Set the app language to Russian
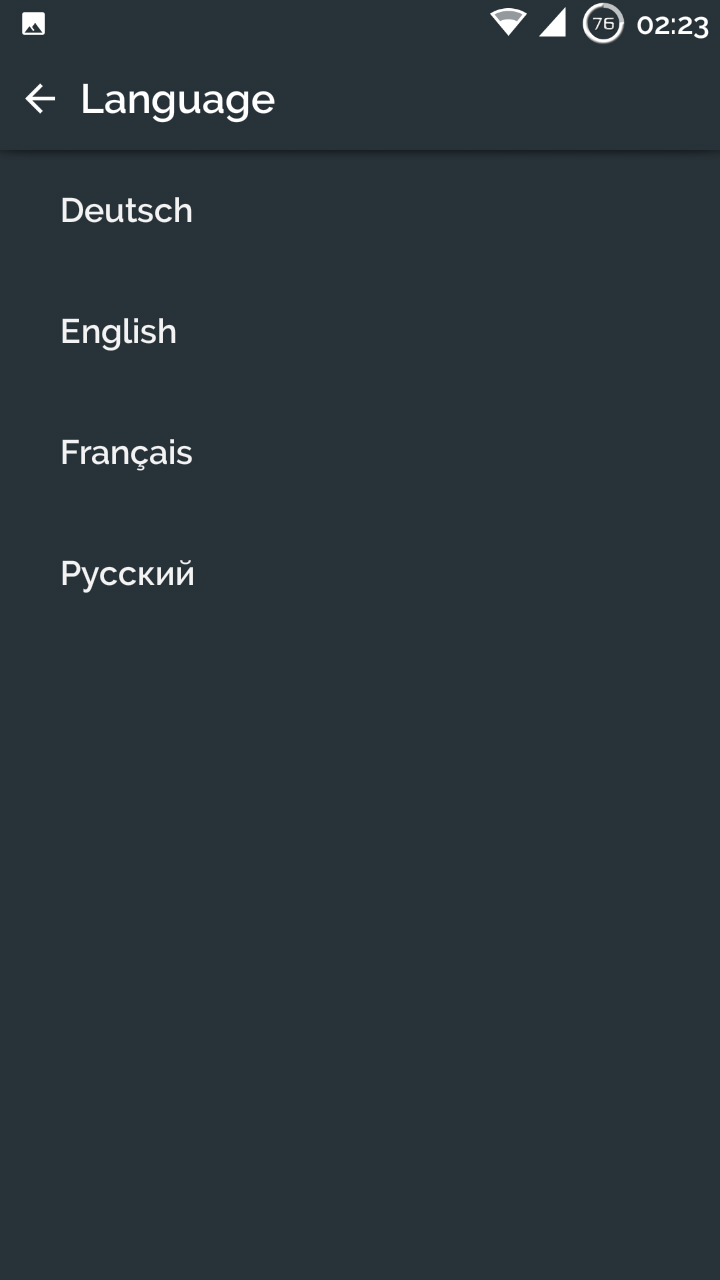 point(360,573)
